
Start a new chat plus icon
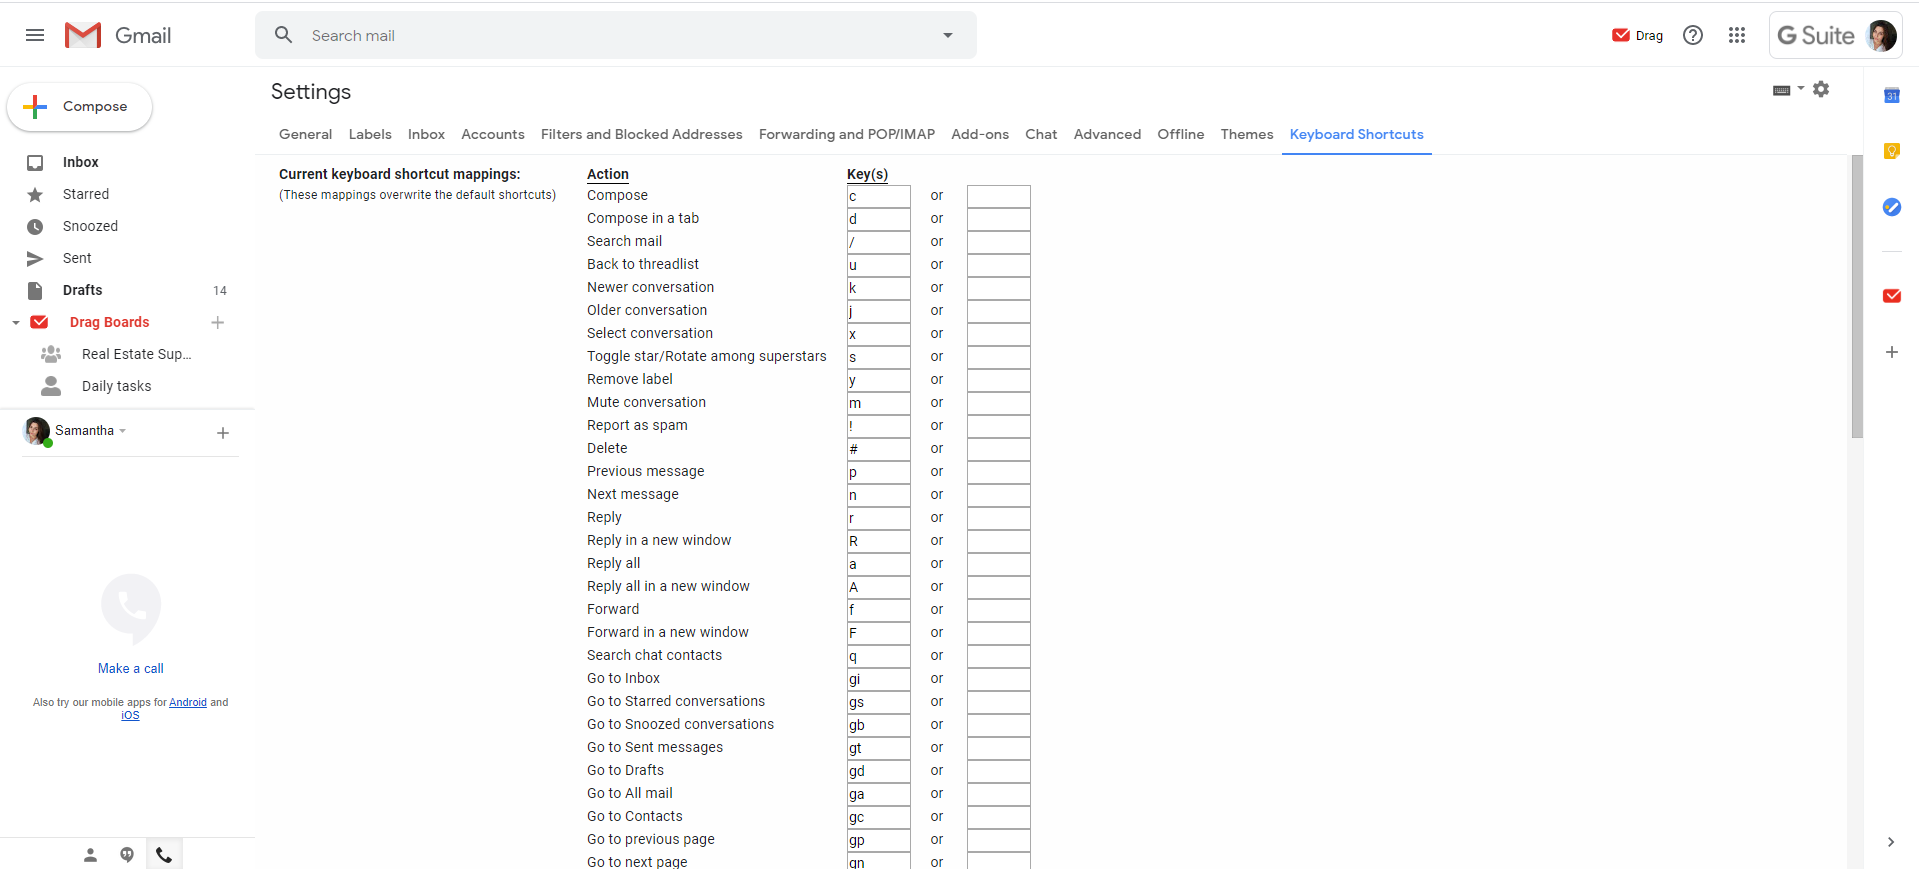tap(223, 433)
